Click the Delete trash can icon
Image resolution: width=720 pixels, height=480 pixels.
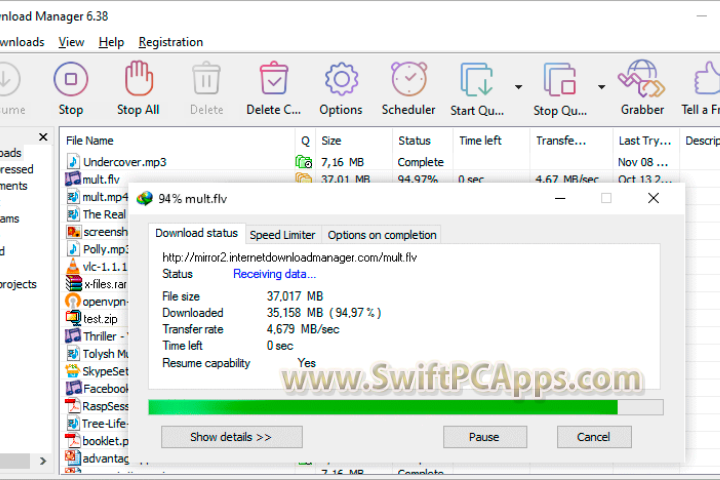point(206,78)
